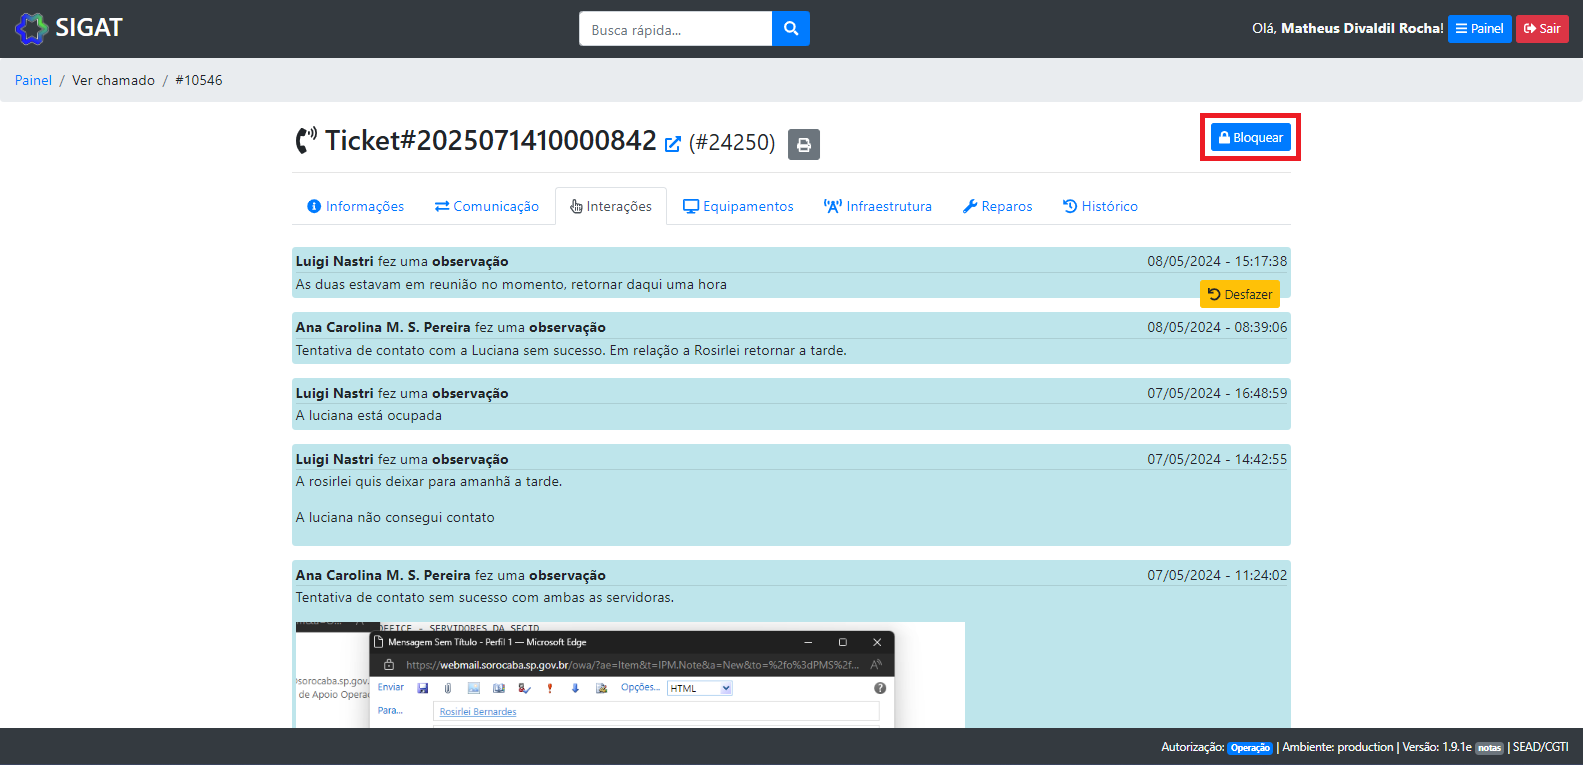Screen dimensions: 1583x765
Task: Switch to the Informações tab
Action: pyautogui.click(x=356, y=206)
